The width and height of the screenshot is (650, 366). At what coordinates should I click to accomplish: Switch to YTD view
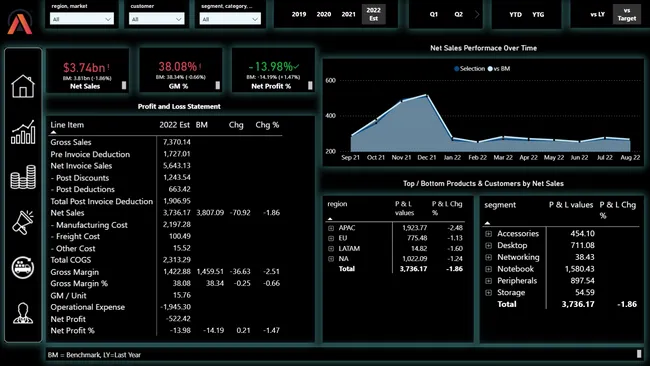click(516, 15)
